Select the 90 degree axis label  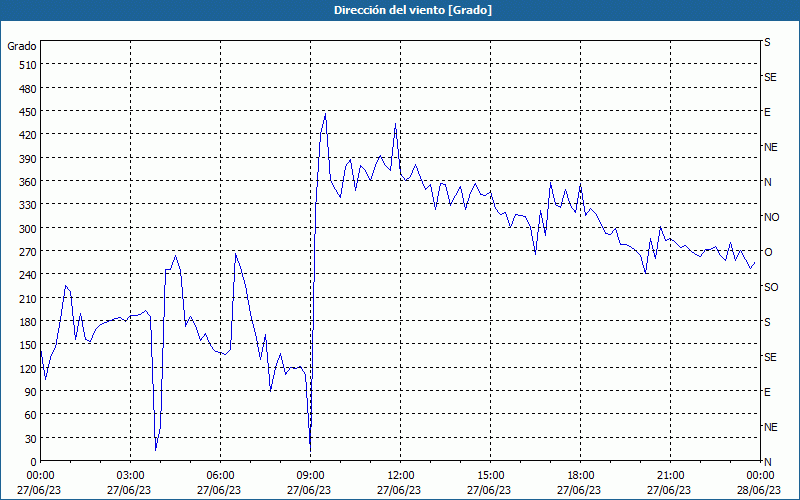point(31,392)
